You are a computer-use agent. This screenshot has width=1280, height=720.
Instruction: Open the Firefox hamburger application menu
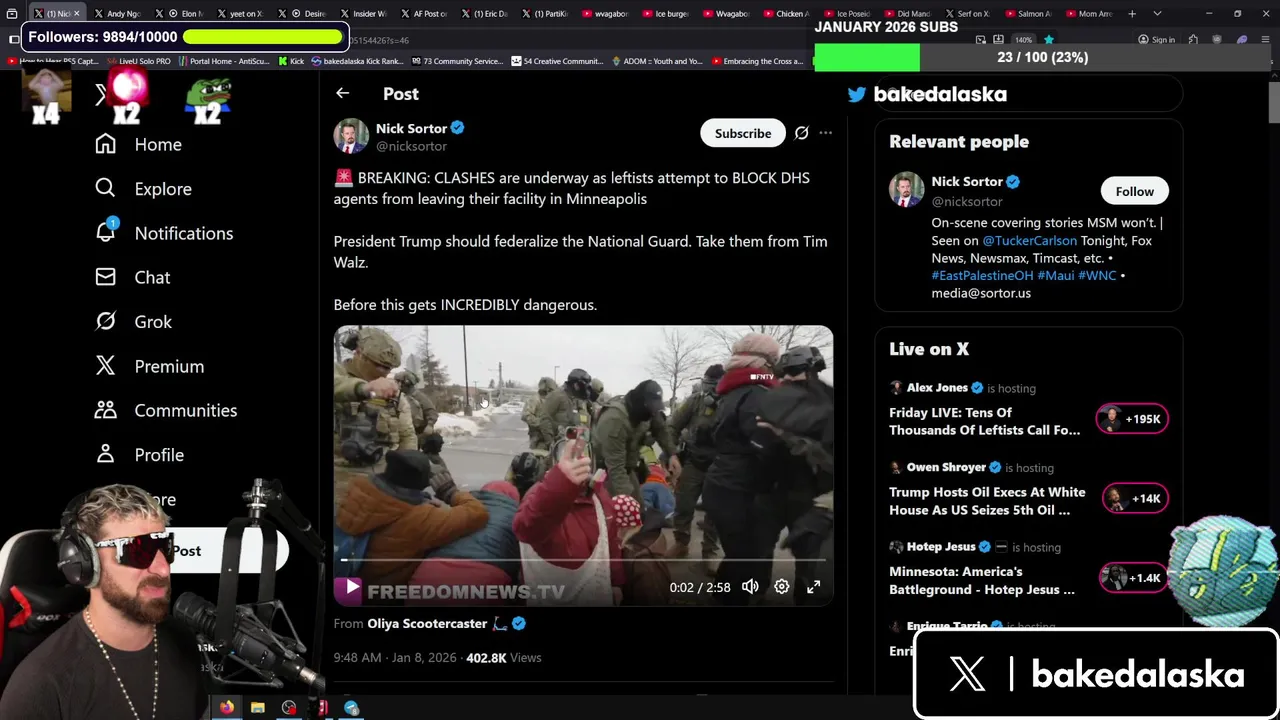click(x=1266, y=40)
